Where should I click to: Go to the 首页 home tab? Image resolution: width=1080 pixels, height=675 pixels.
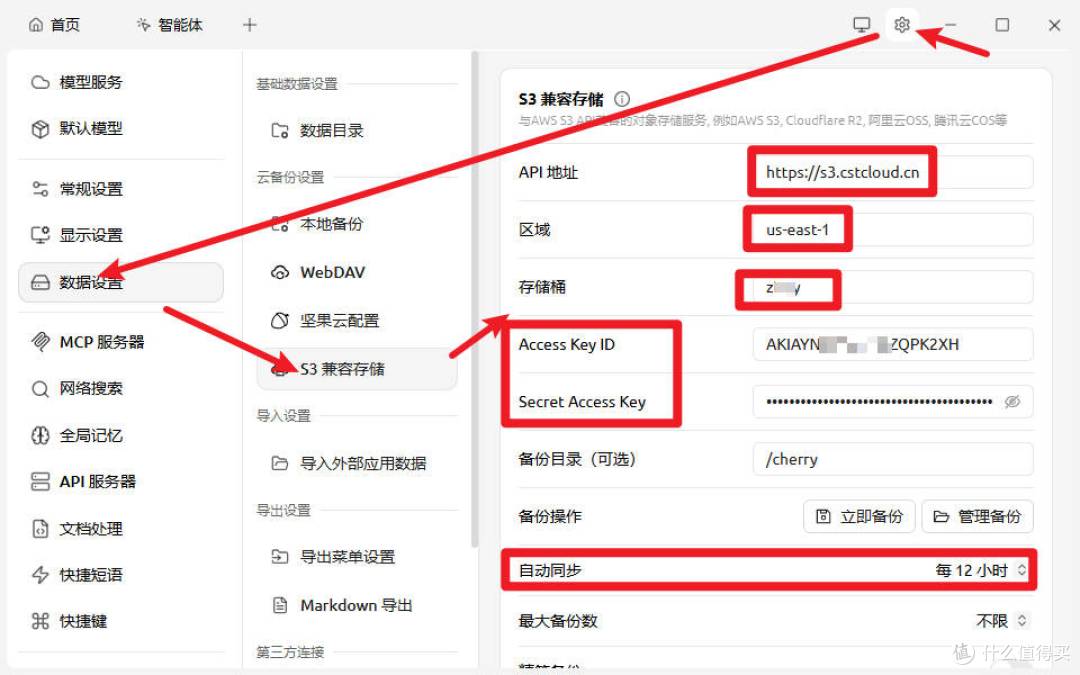coord(54,25)
